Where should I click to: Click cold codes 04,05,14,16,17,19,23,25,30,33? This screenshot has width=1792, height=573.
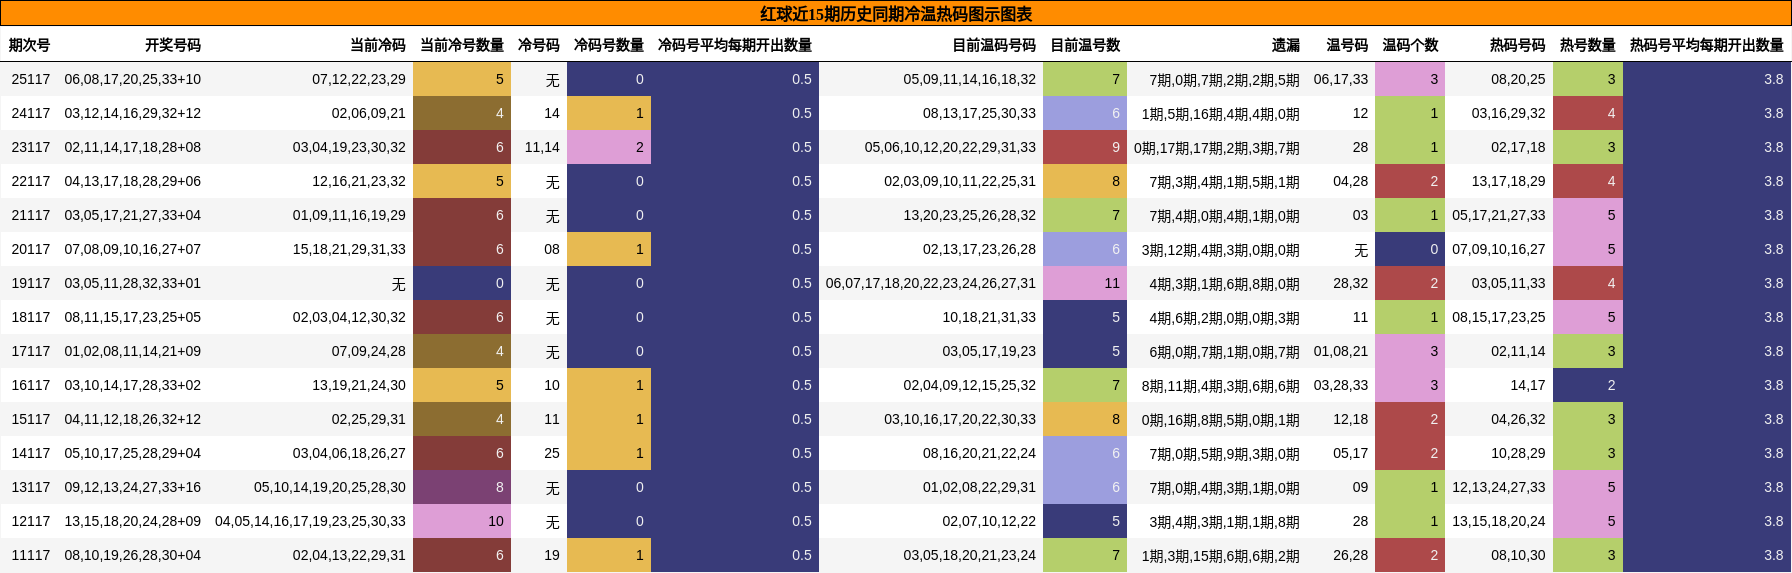point(310,521)
